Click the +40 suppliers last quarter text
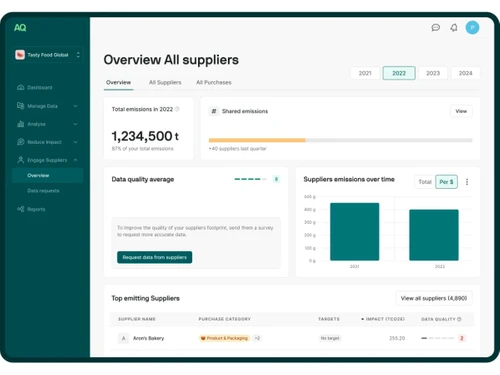The height and width of the screenshot is (375, 500). tap(238, 149)
